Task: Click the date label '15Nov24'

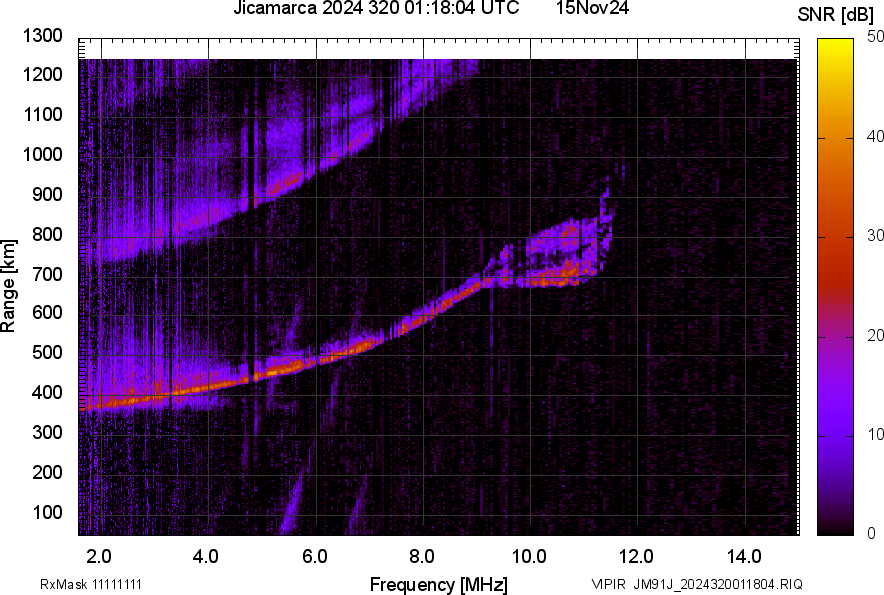Action: (x=592, y=8)
